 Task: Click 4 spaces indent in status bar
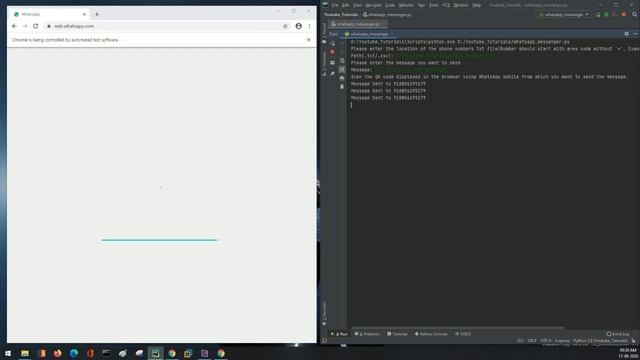click(562, 340)
